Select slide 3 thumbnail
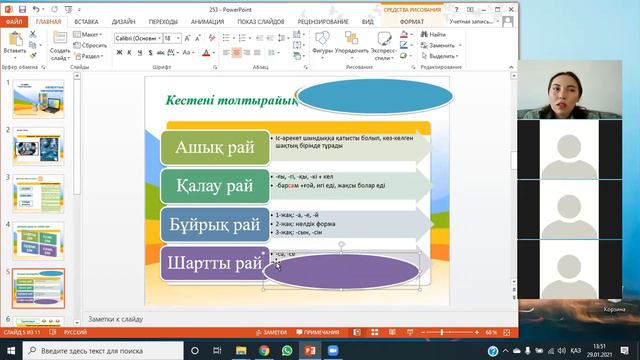 pyautogui.click(x=38, y=194)
